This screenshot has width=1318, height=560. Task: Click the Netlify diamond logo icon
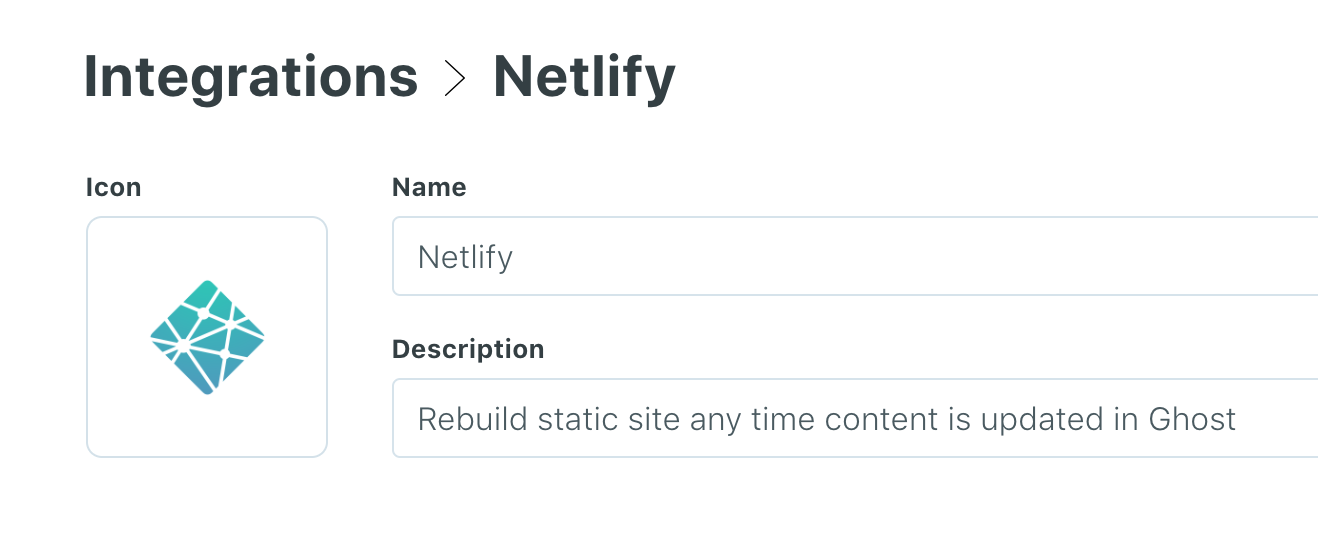pyautogui.click(x=207, y=337)
